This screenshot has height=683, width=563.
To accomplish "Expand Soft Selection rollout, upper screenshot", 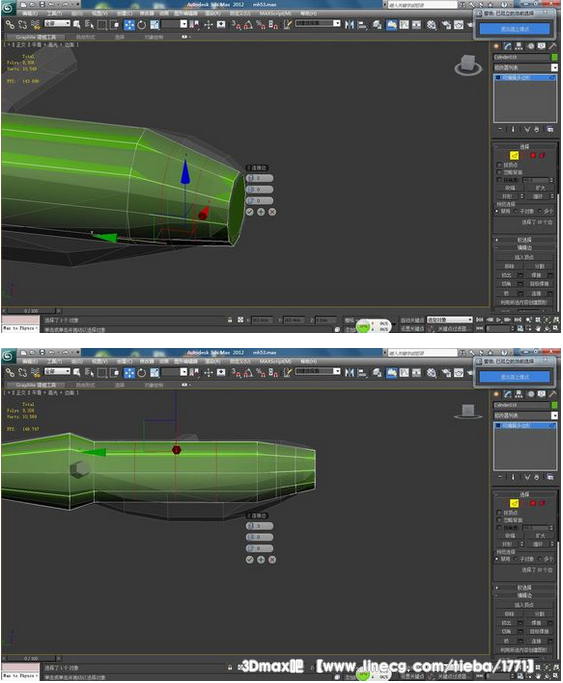I will click(525, 240).
